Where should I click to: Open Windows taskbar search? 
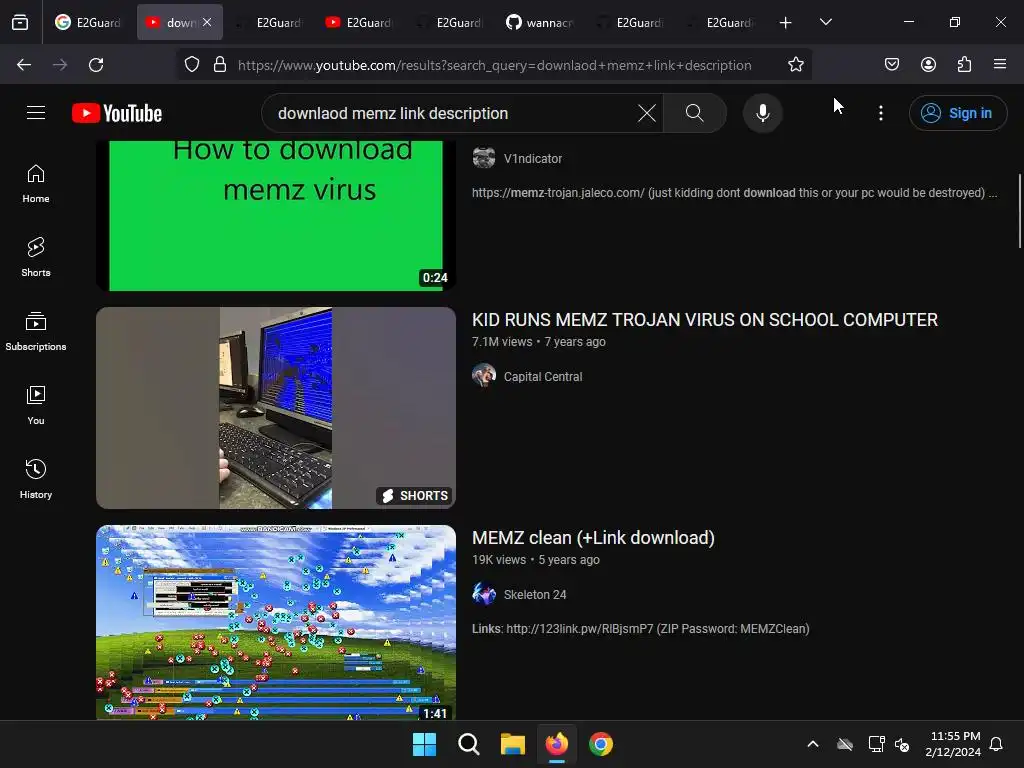(x=469, y=744)
